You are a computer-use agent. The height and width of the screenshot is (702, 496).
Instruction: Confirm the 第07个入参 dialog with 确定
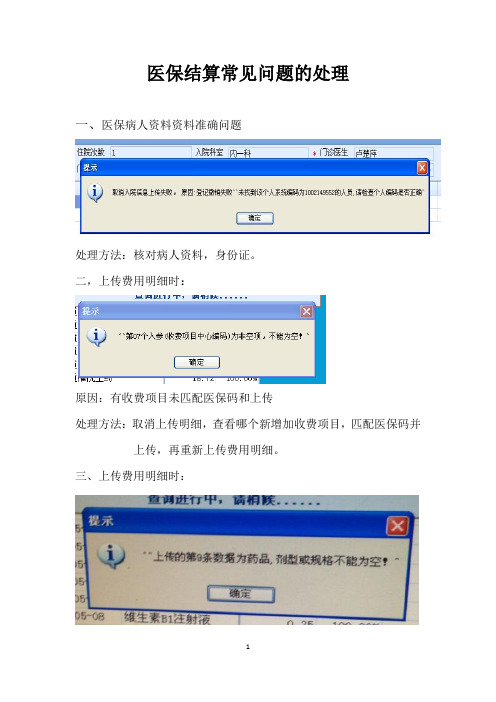[x=197, y=362]
